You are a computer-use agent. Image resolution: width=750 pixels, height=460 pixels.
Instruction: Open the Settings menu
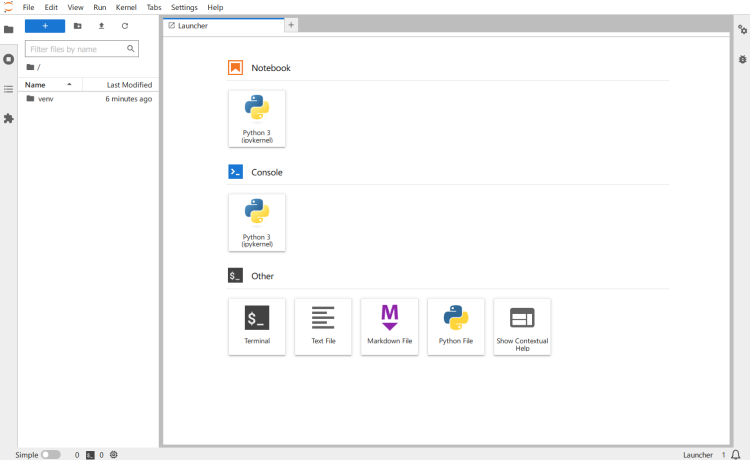[x=184, y=7]
